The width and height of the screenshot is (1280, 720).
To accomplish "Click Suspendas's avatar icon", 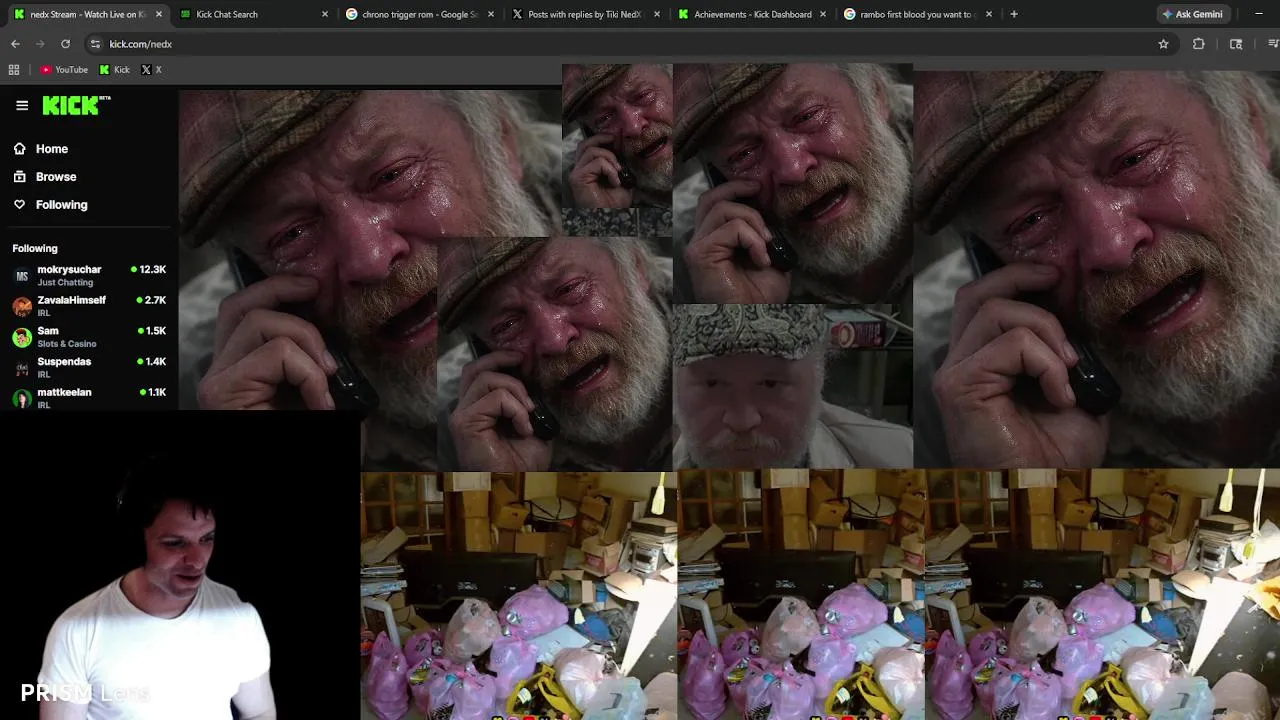I will 22,368.
